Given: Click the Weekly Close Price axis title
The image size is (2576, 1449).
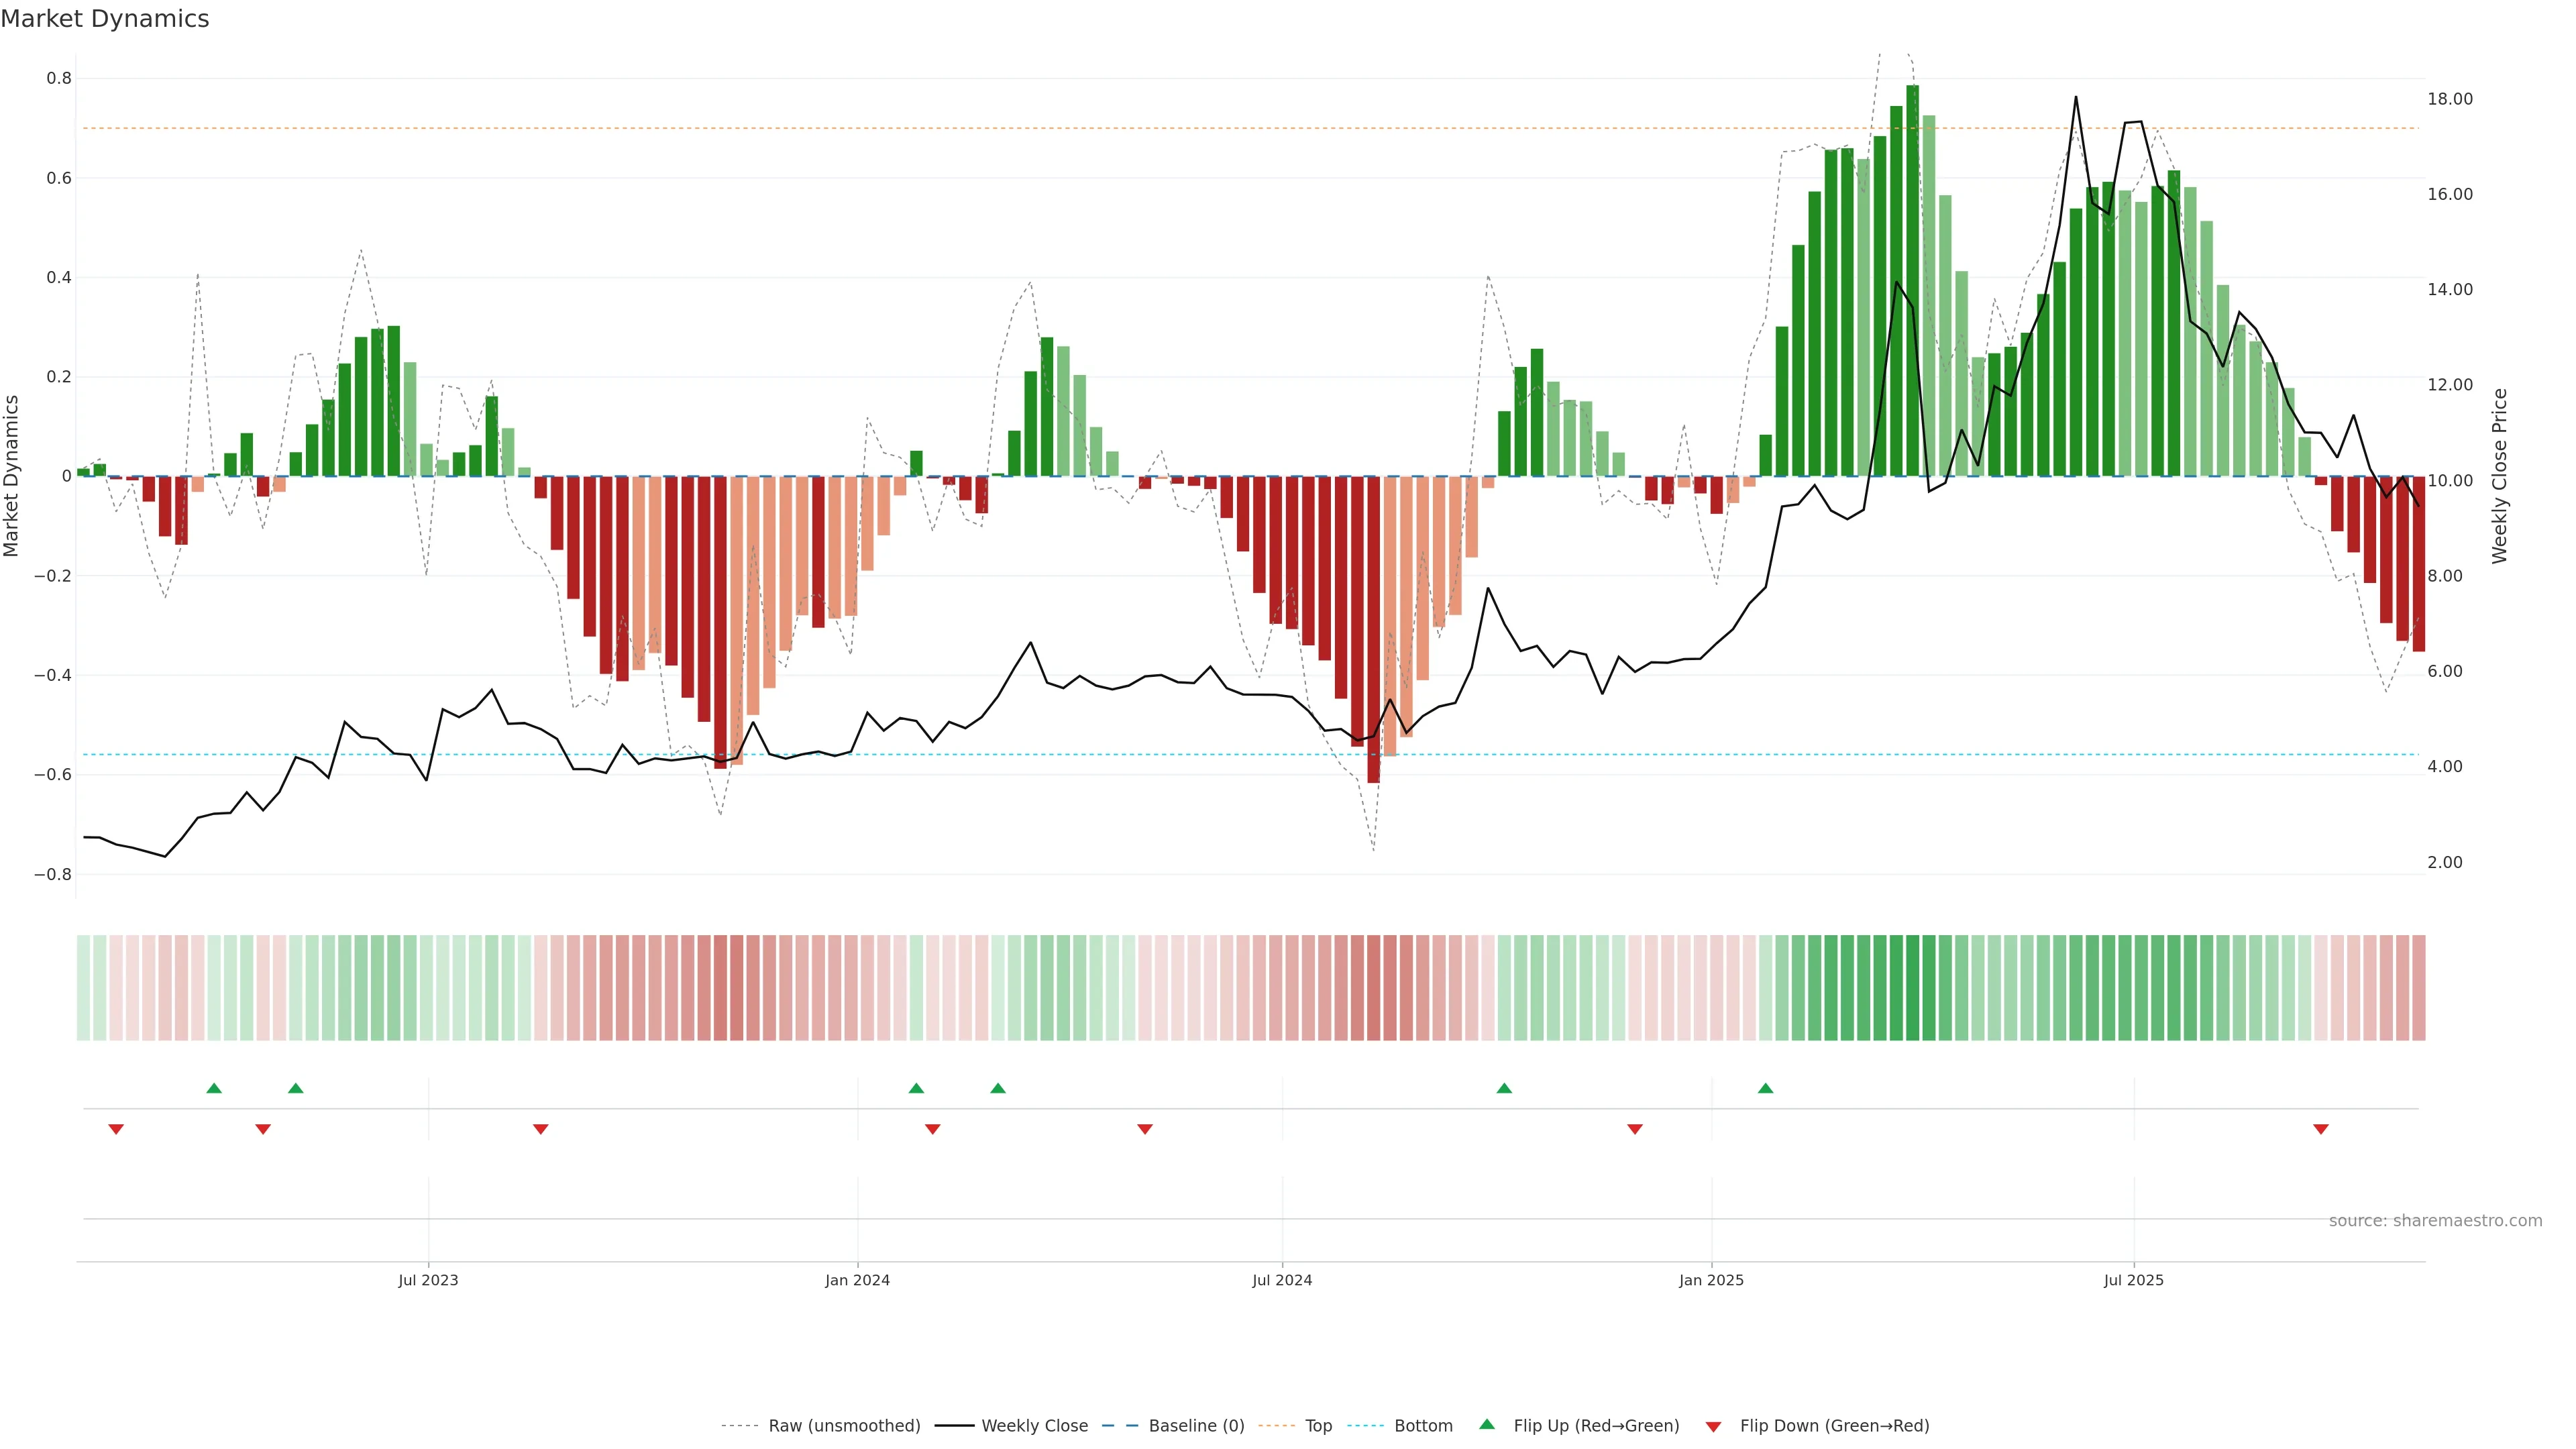Looking at the screenshot, I should 2499,476.
